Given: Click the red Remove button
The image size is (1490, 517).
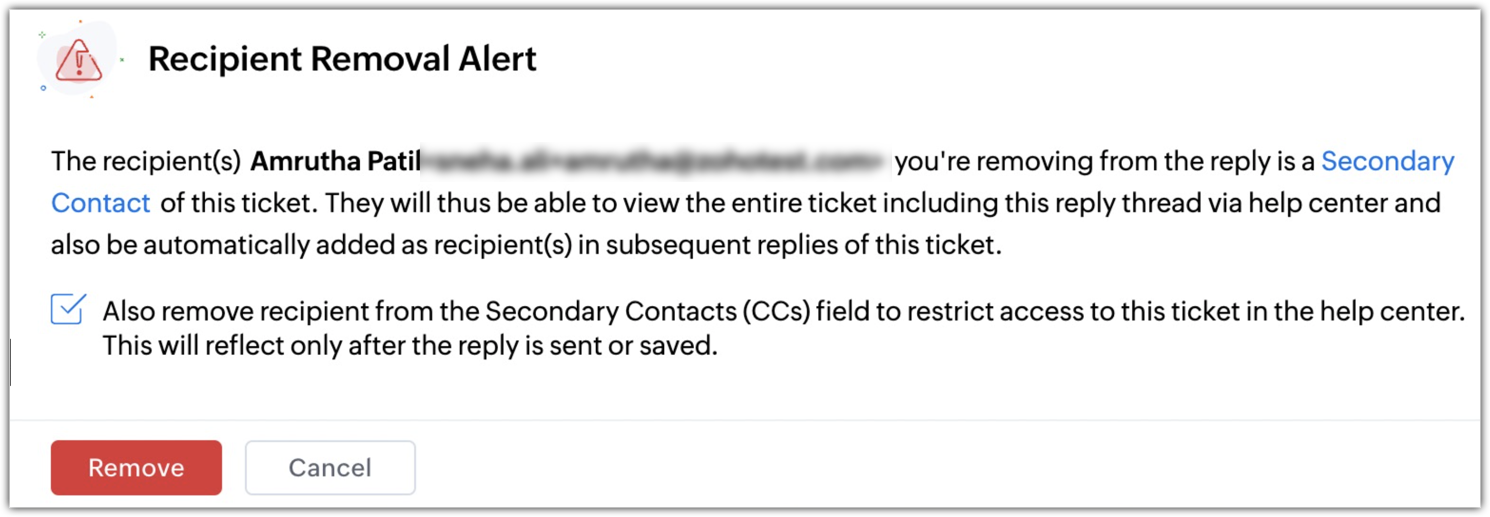Looking at the screenshot, I should pyautogui.click(x=136, y=468).
